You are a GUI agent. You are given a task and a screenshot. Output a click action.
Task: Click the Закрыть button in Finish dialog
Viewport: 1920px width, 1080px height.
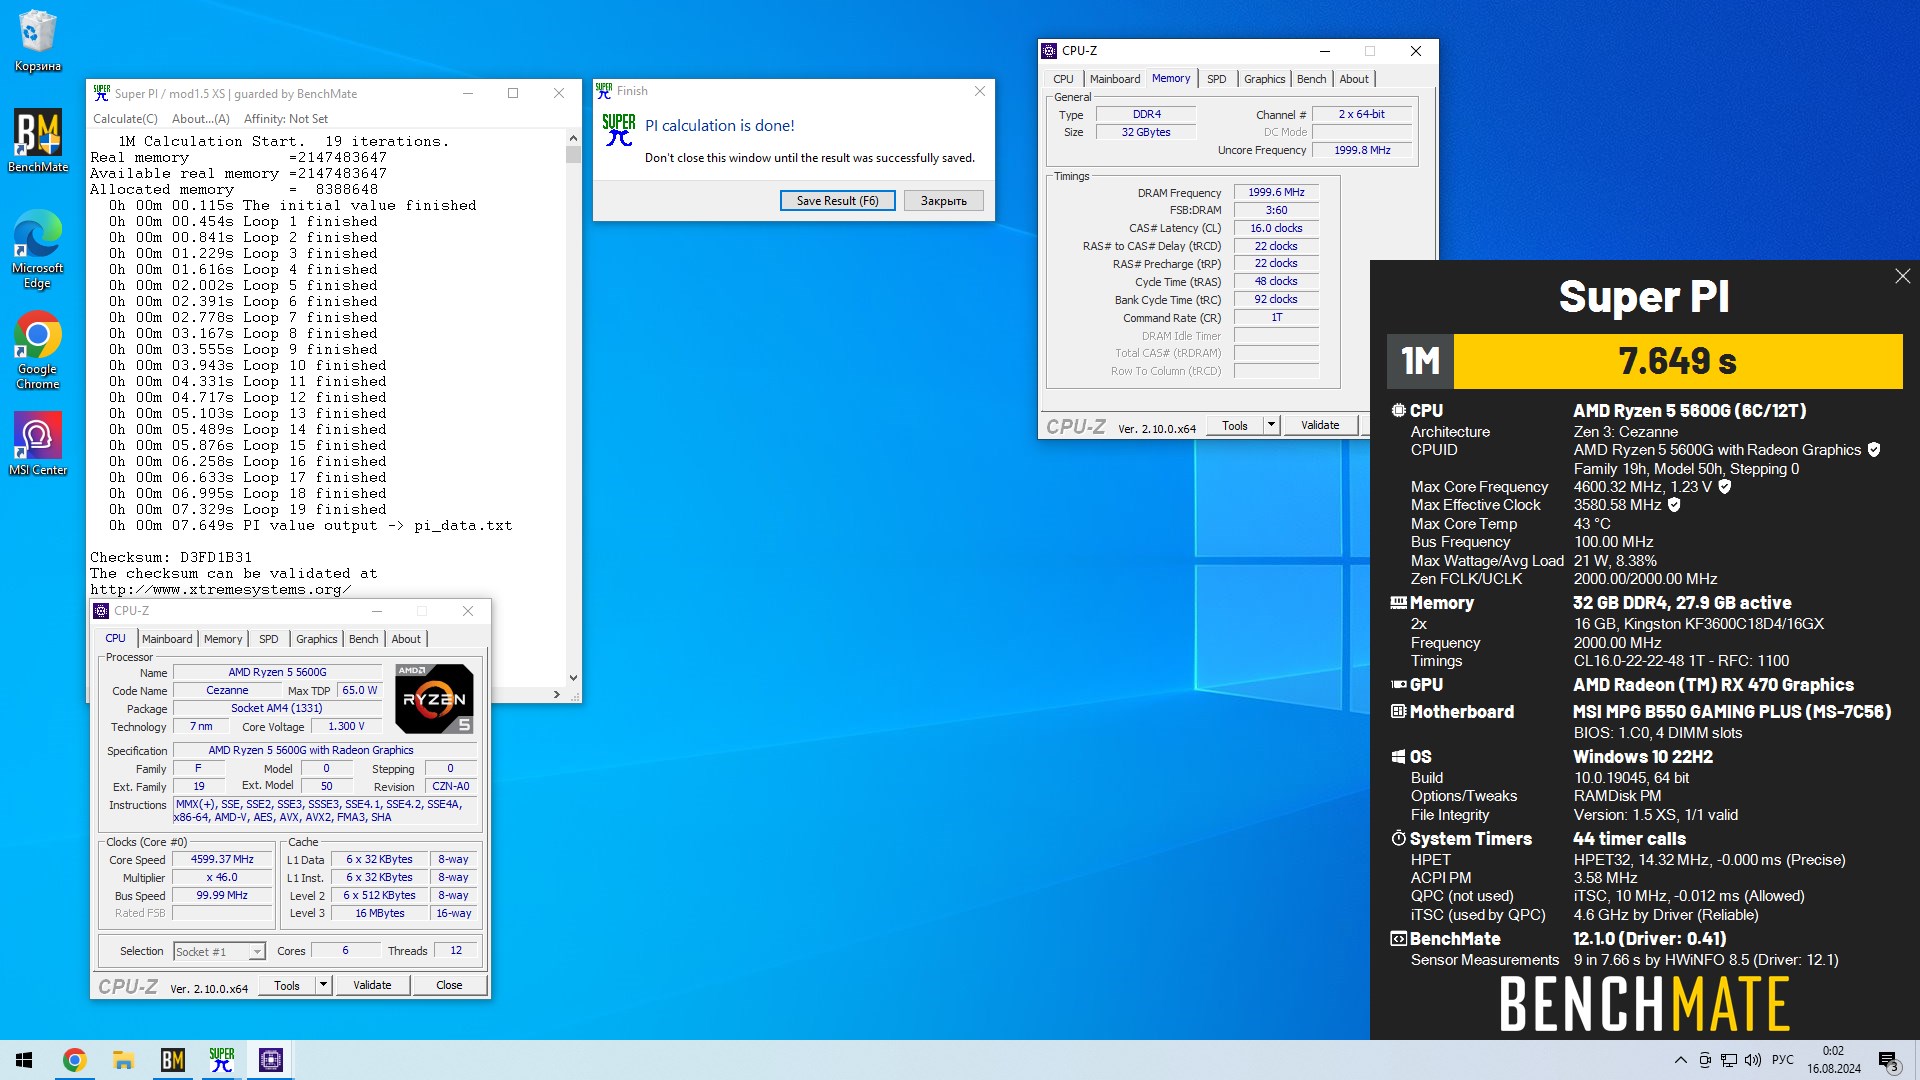[943, 201]
